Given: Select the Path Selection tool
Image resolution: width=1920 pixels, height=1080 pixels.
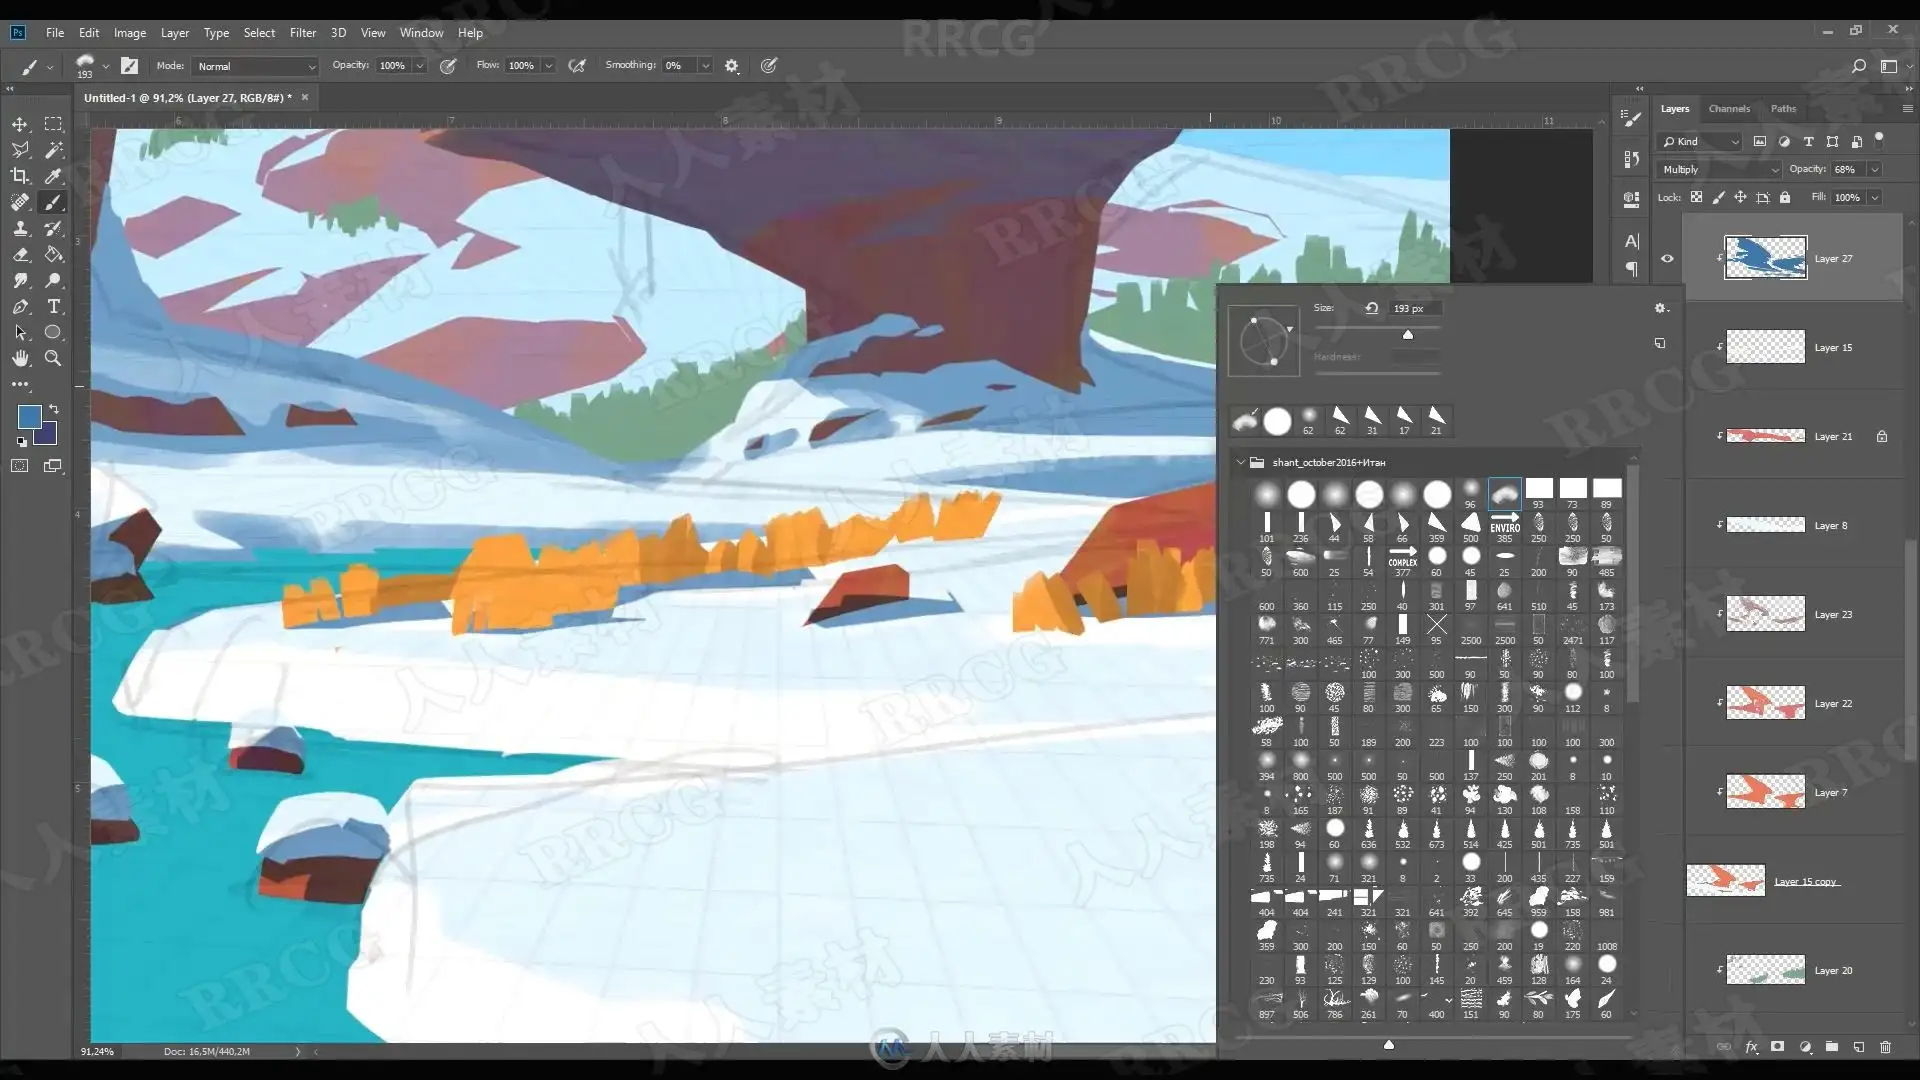Looking at the screenshot, I should coord(20,332).
